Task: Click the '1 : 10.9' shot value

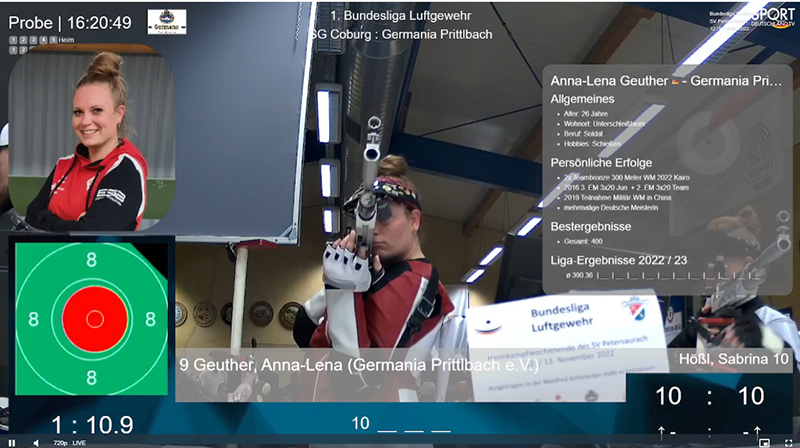Action: pyautogui.click(x=92, y=425)
